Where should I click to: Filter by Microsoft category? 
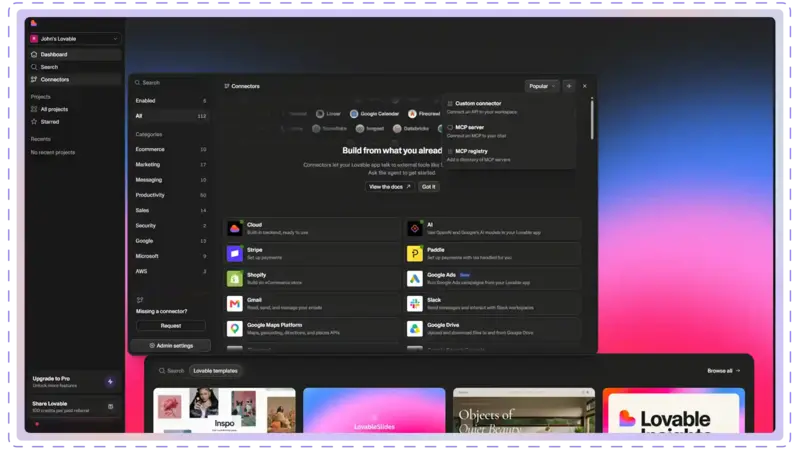[170, 256]
